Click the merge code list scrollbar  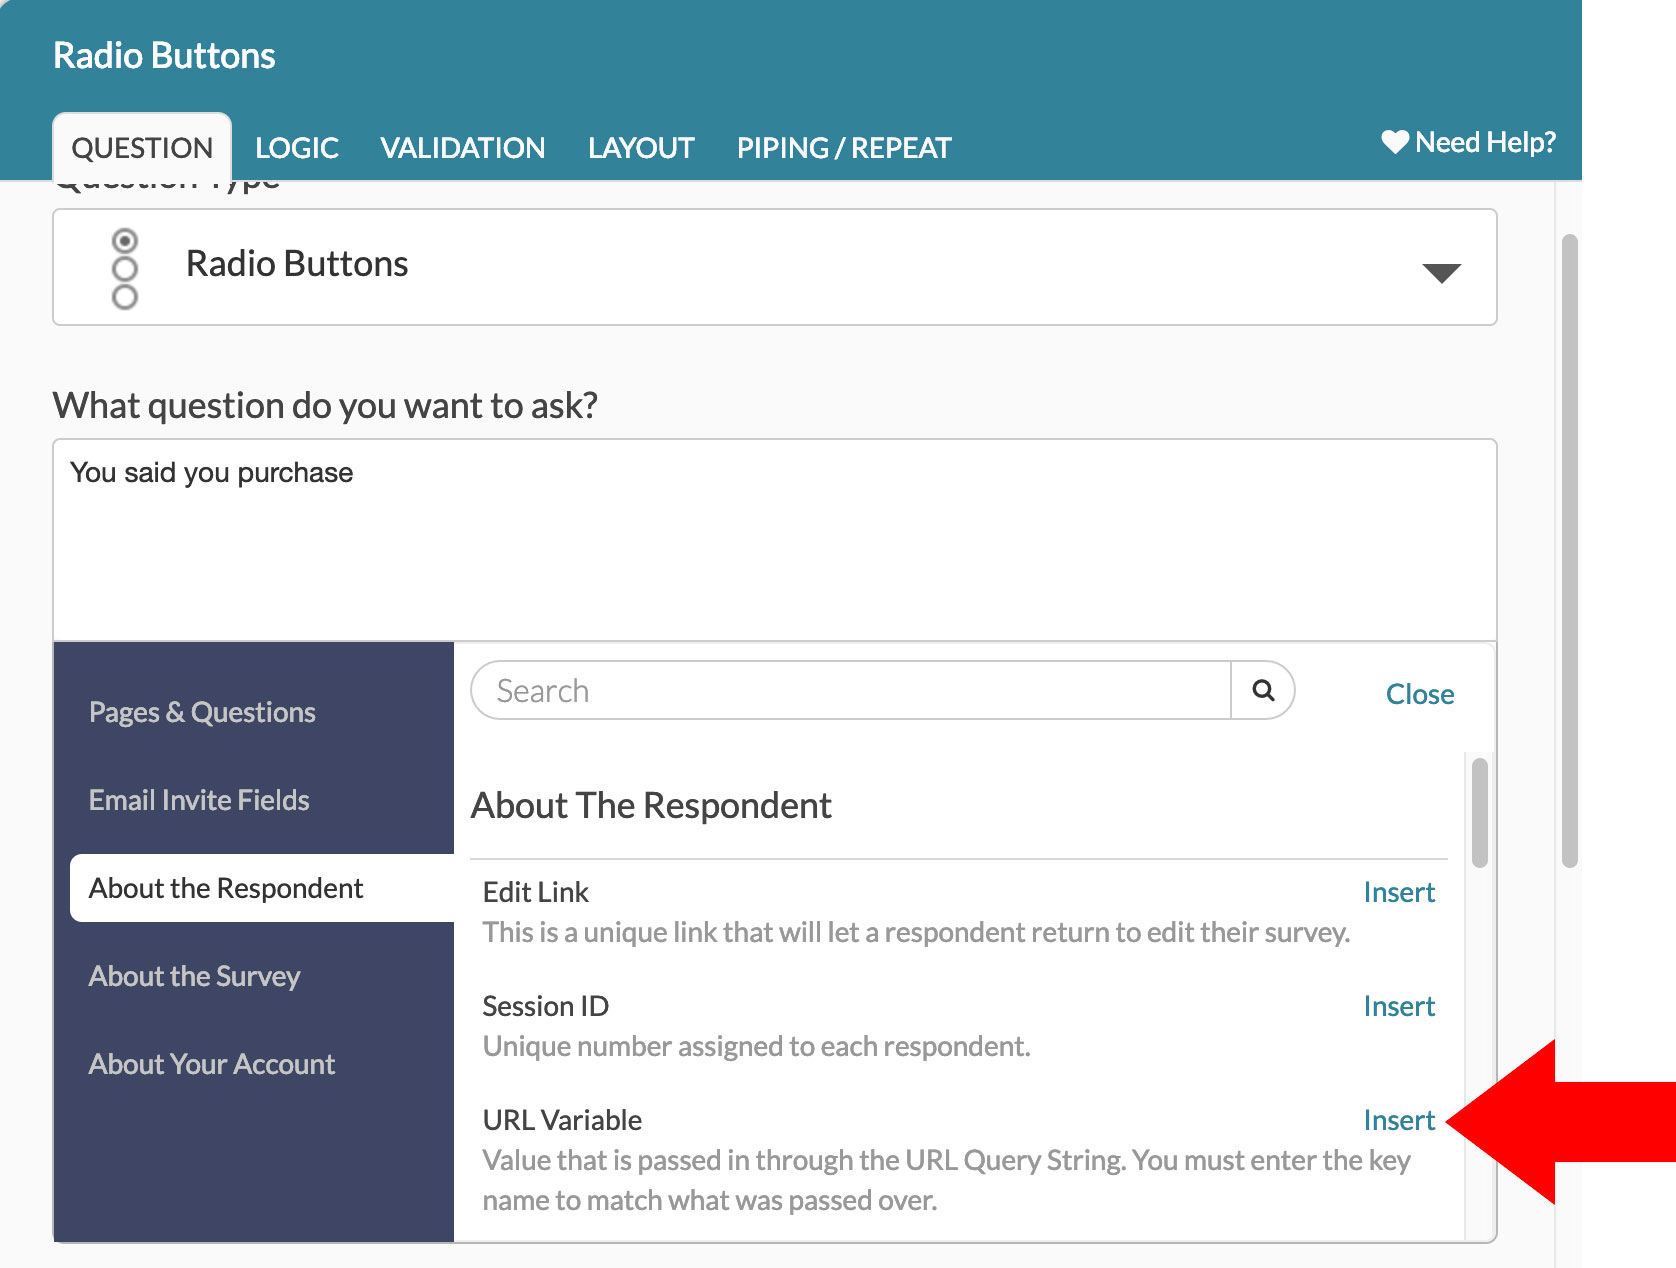click(1479, 812)
